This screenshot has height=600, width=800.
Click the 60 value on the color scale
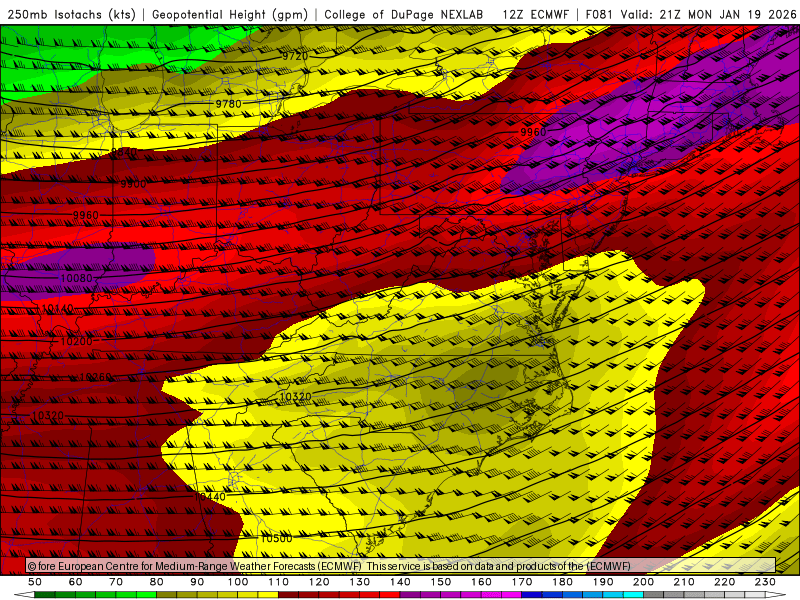pyautogui.click(x=76, y=582)
